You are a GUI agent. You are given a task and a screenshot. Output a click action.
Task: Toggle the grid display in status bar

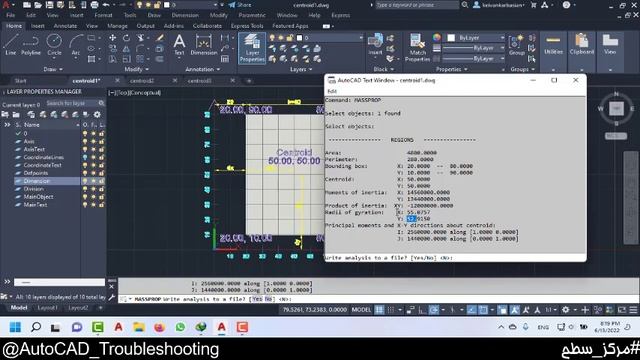[x=380, y=310]
